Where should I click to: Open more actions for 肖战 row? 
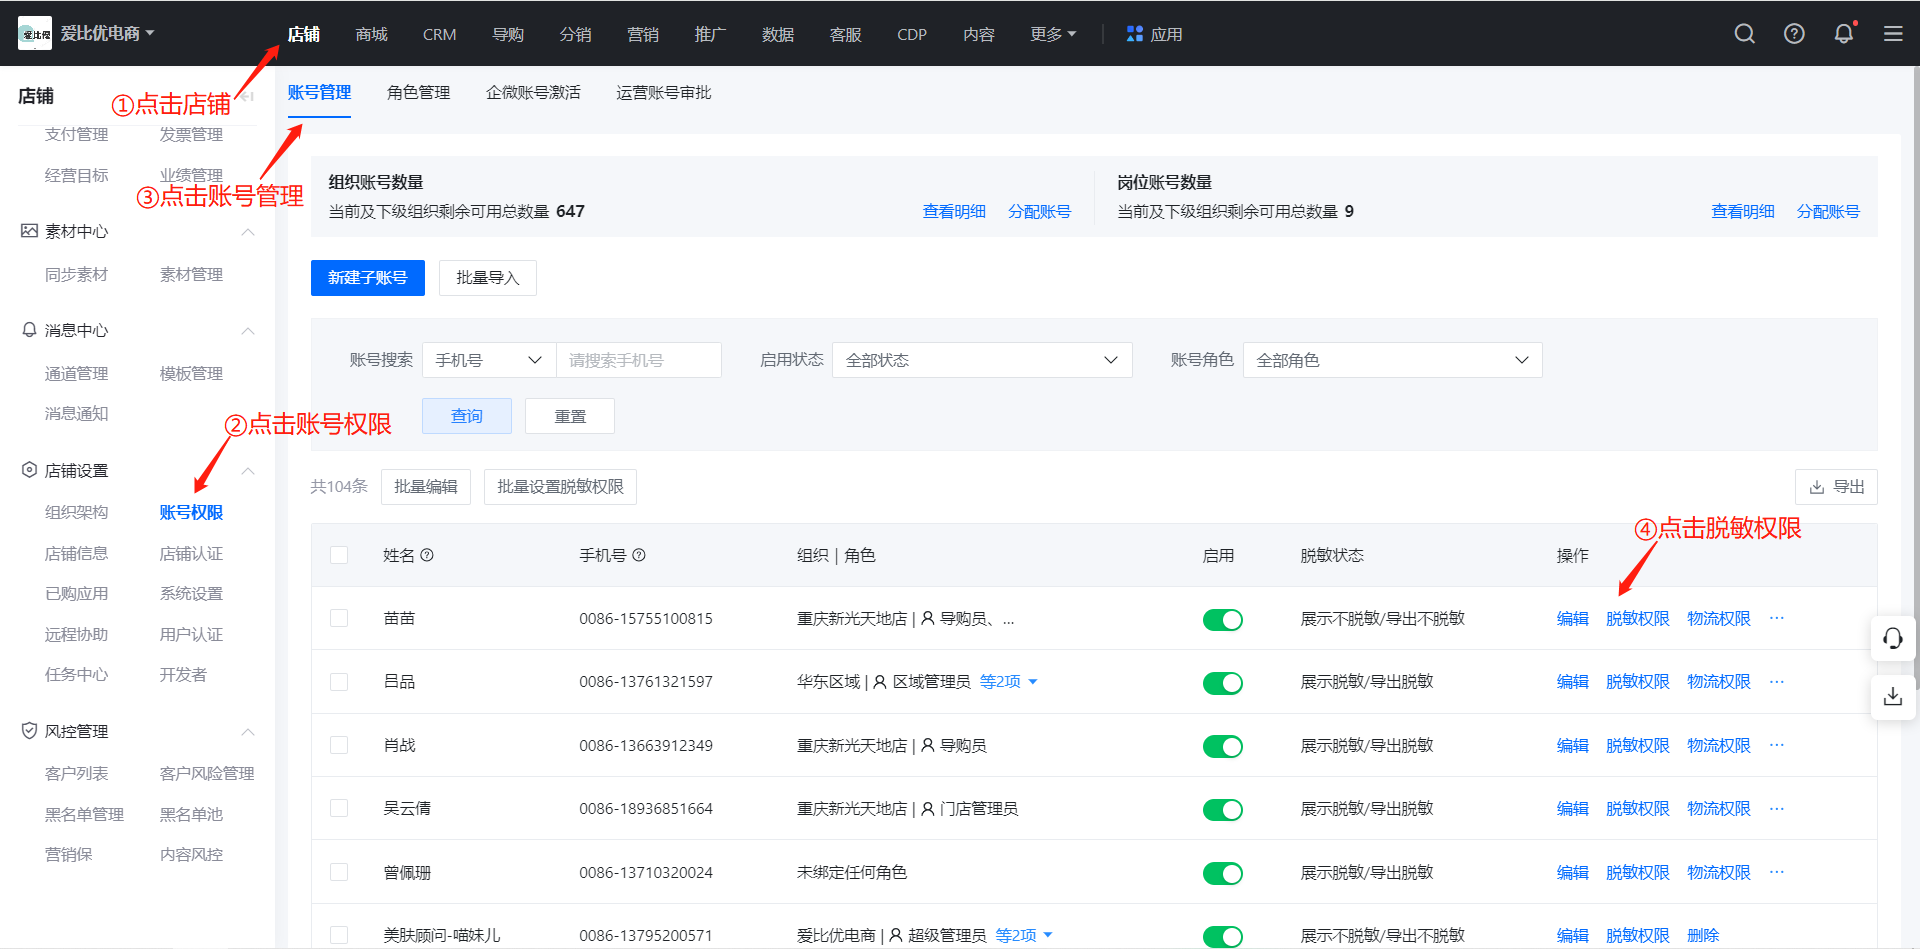click(x=1776, y=745)
